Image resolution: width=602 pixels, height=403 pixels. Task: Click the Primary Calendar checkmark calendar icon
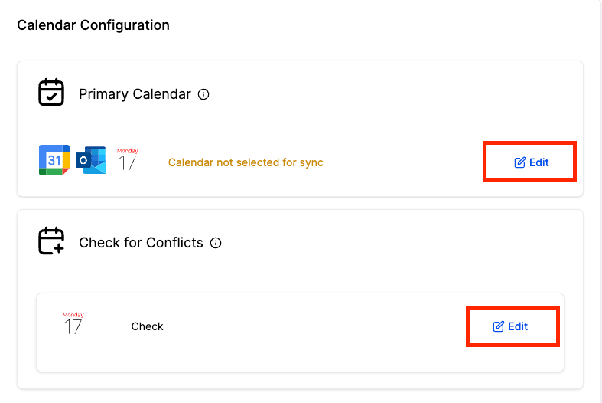(51, 92)
